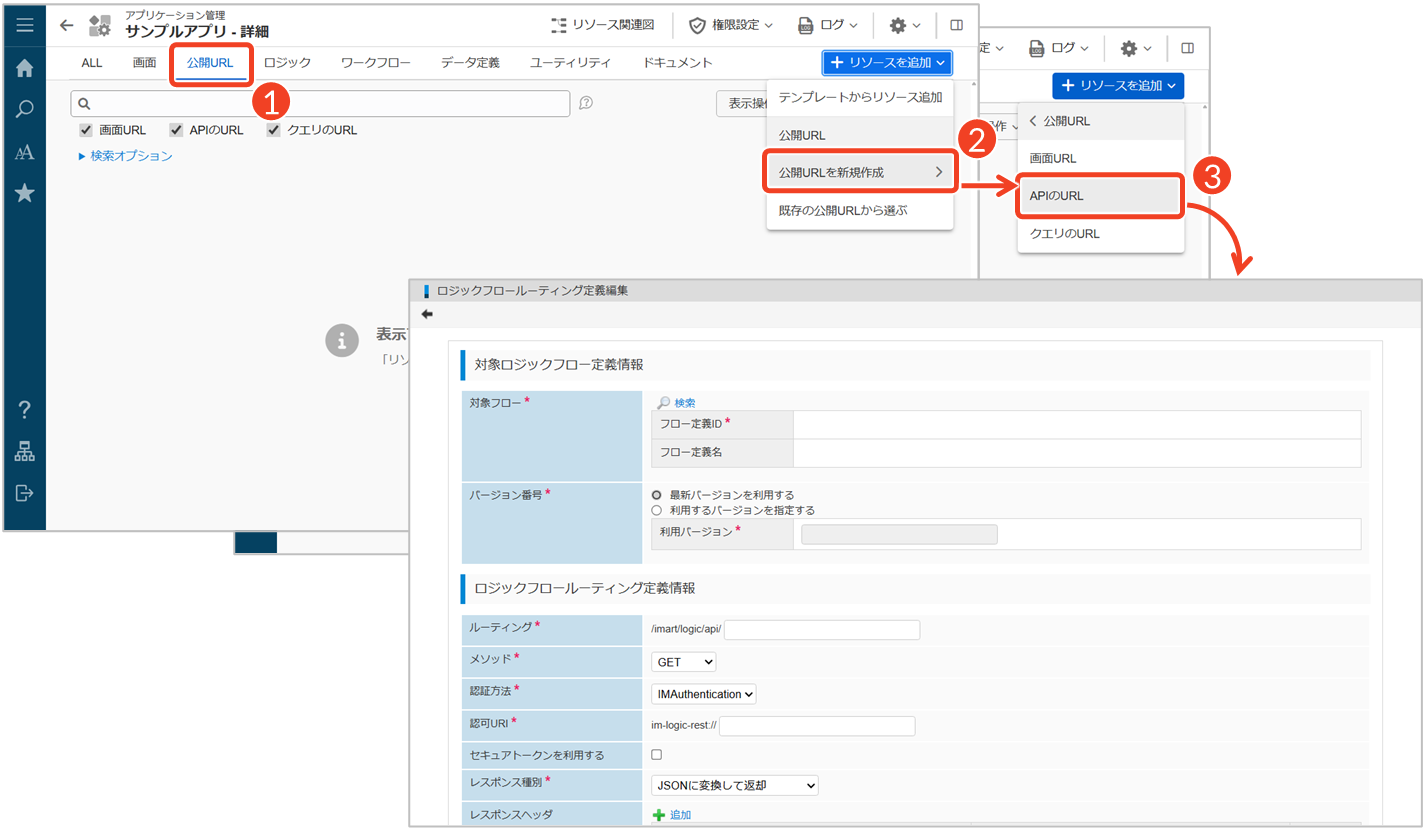Select 利用するバージョンを指定する radio button
Image resolution: width=1425 pixels, height=832 pixels.
[x=657, y=510]
